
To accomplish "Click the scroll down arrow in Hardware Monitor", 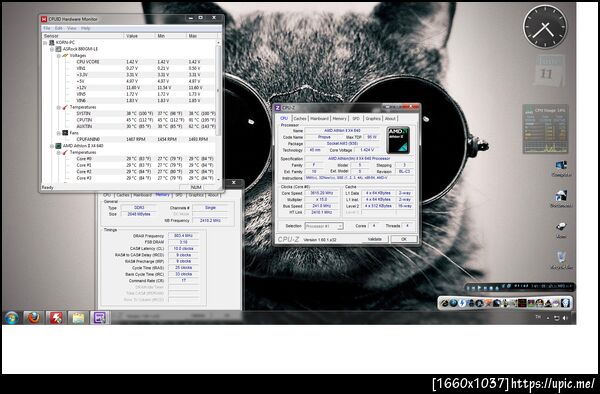I will coord(218,179).
